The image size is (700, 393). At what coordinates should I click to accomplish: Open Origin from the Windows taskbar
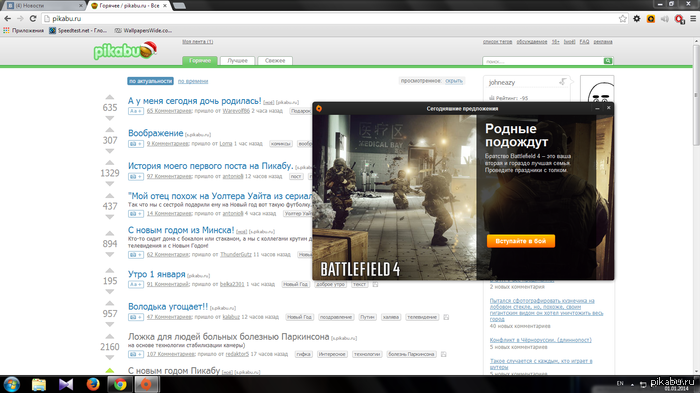click(146, 384)
